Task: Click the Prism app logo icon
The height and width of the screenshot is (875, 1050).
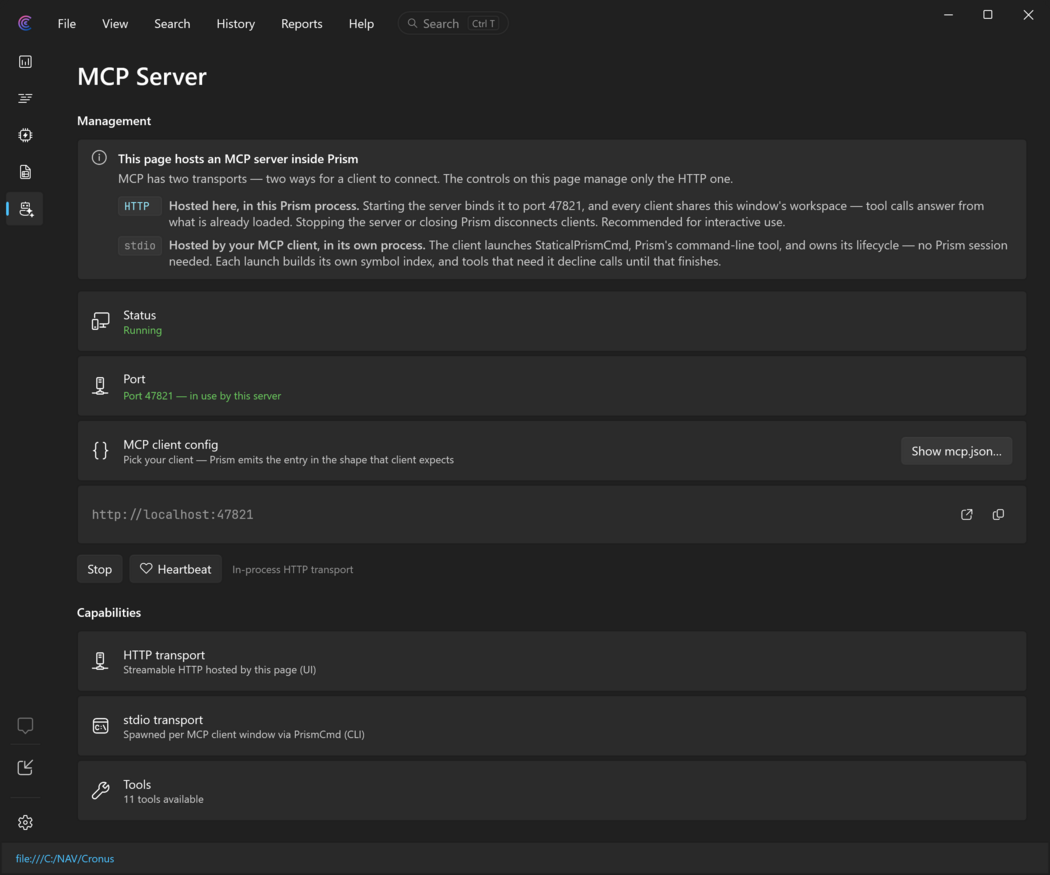Action: pos(25,23)
